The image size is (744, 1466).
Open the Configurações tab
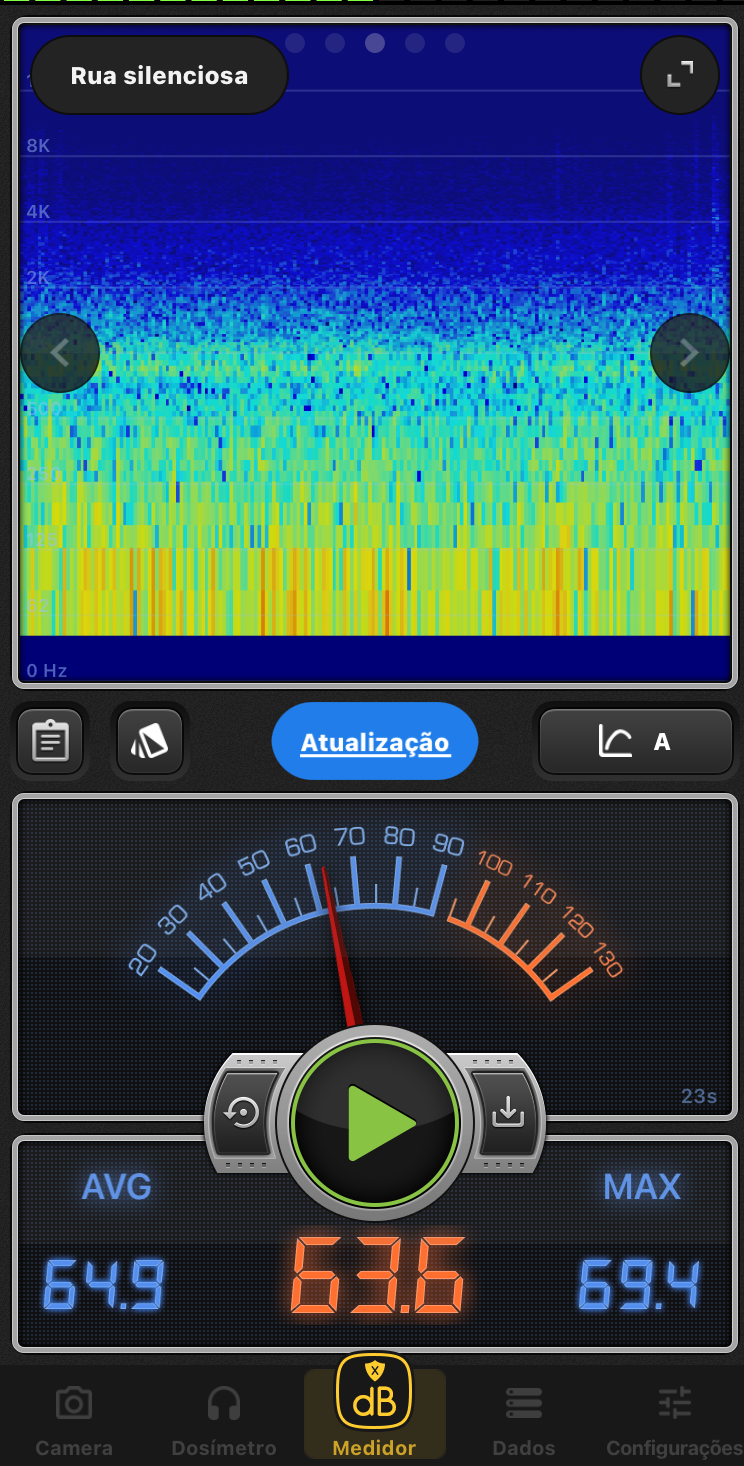tap(675, 1420)
